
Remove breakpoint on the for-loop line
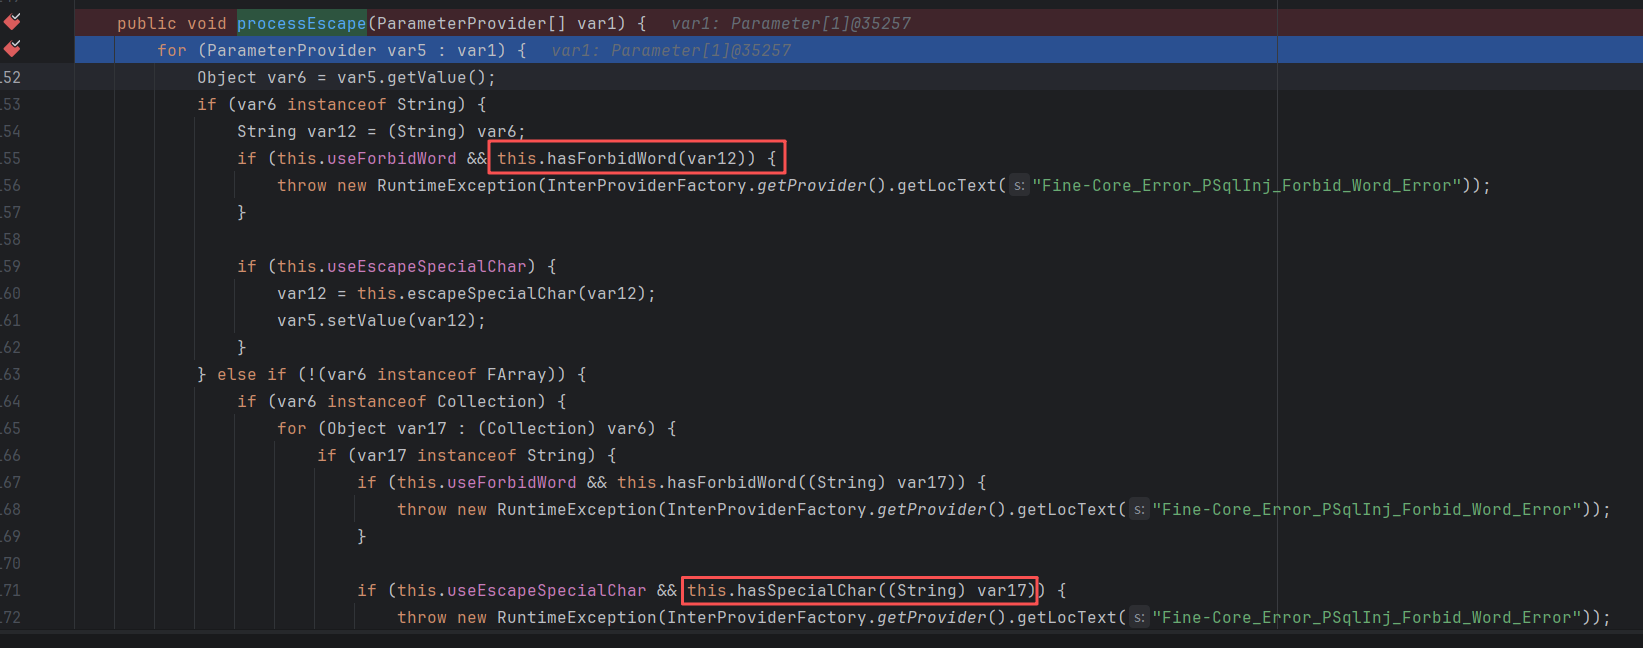tap(12, 49)
